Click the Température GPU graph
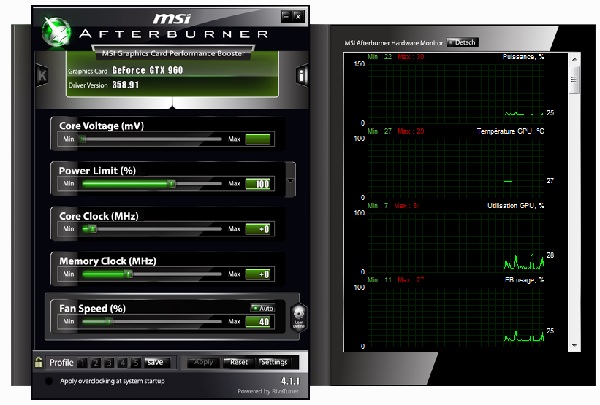This screenshot has height=405, width=600. 456,168
